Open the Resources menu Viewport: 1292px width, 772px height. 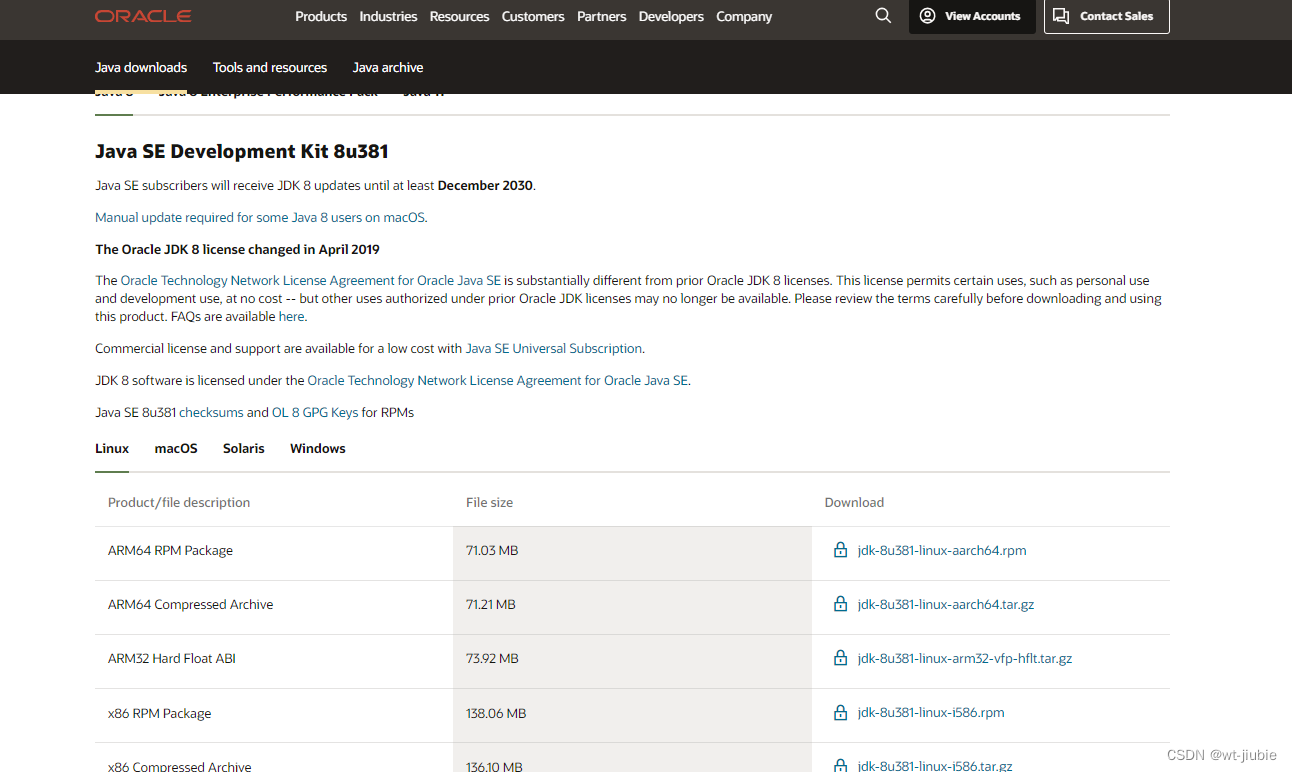pyautogui.click(x=459, y=16)
